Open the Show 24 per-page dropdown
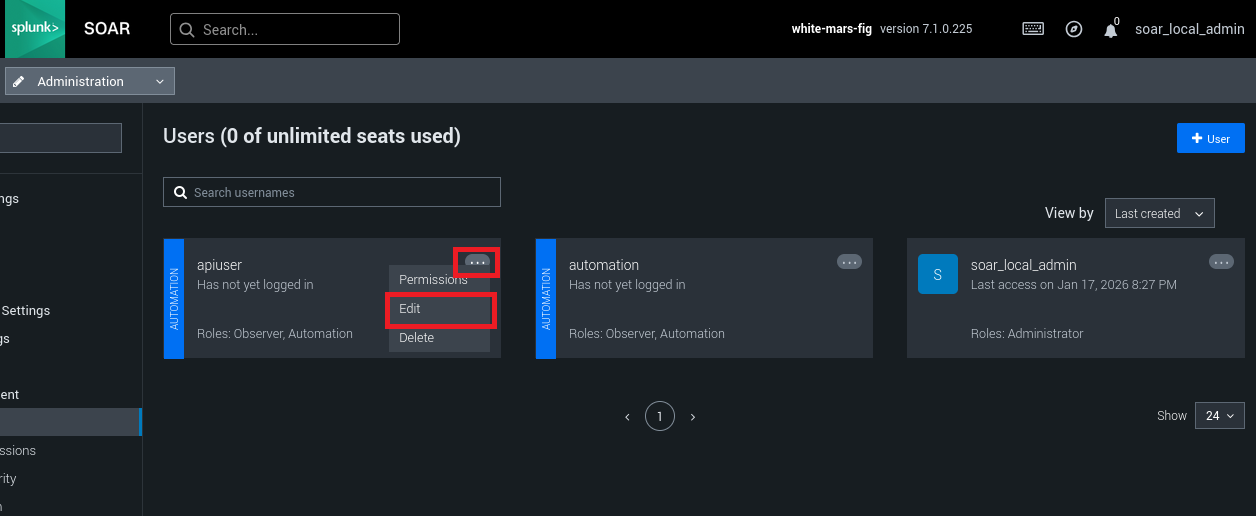 [x=1219, y=415]
